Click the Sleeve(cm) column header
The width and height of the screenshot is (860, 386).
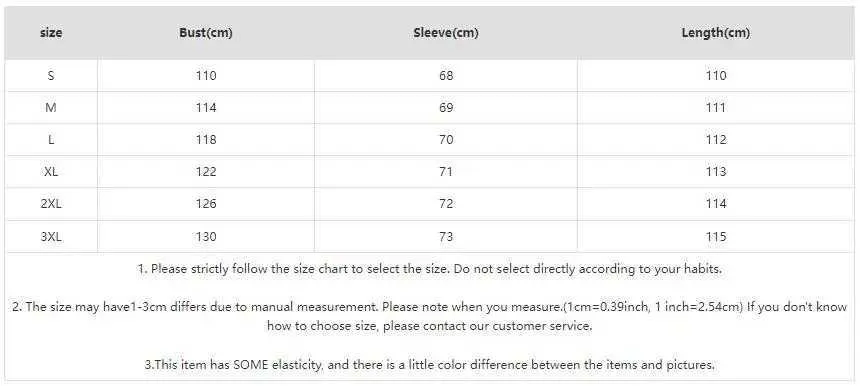446,33
